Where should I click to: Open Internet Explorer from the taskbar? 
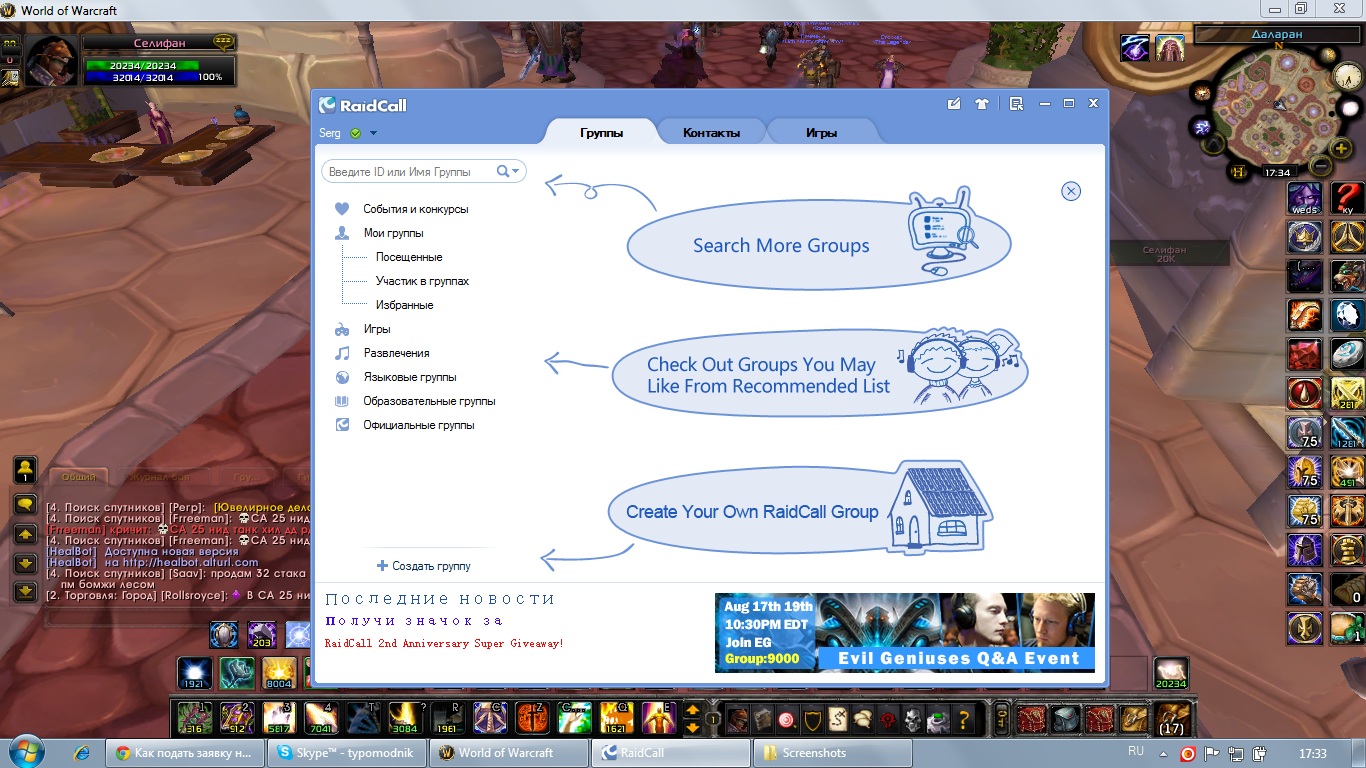[x=82, y=752]
